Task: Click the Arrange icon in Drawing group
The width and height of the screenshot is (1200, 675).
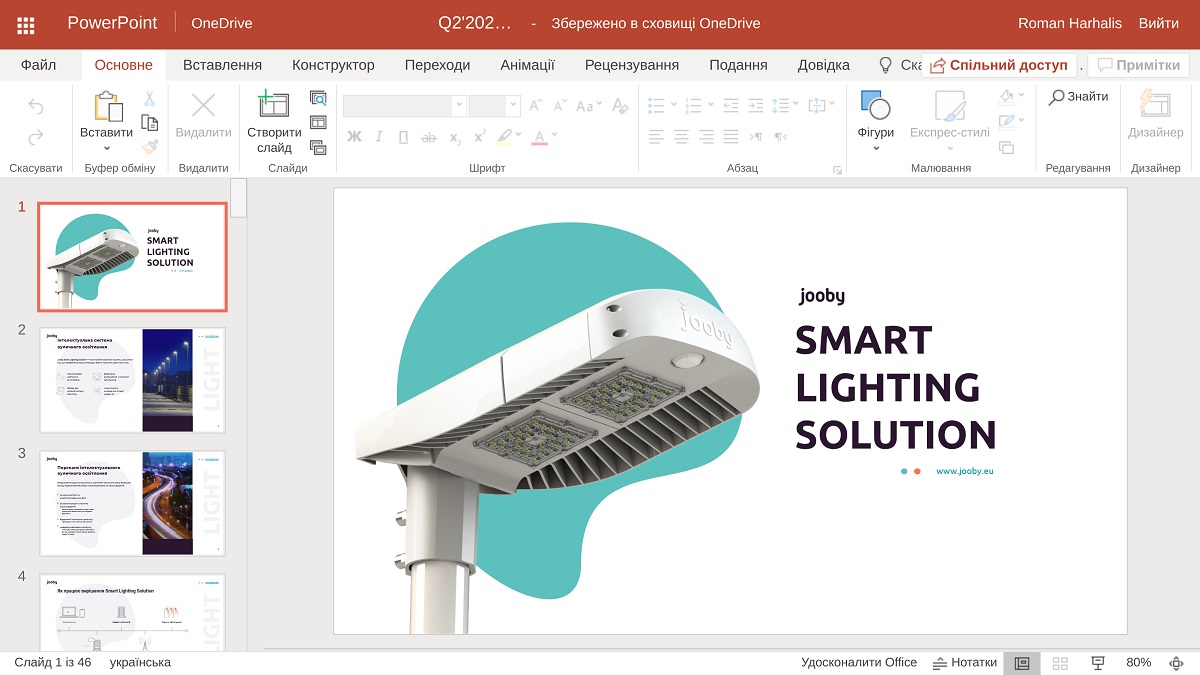Action: 1006,147
